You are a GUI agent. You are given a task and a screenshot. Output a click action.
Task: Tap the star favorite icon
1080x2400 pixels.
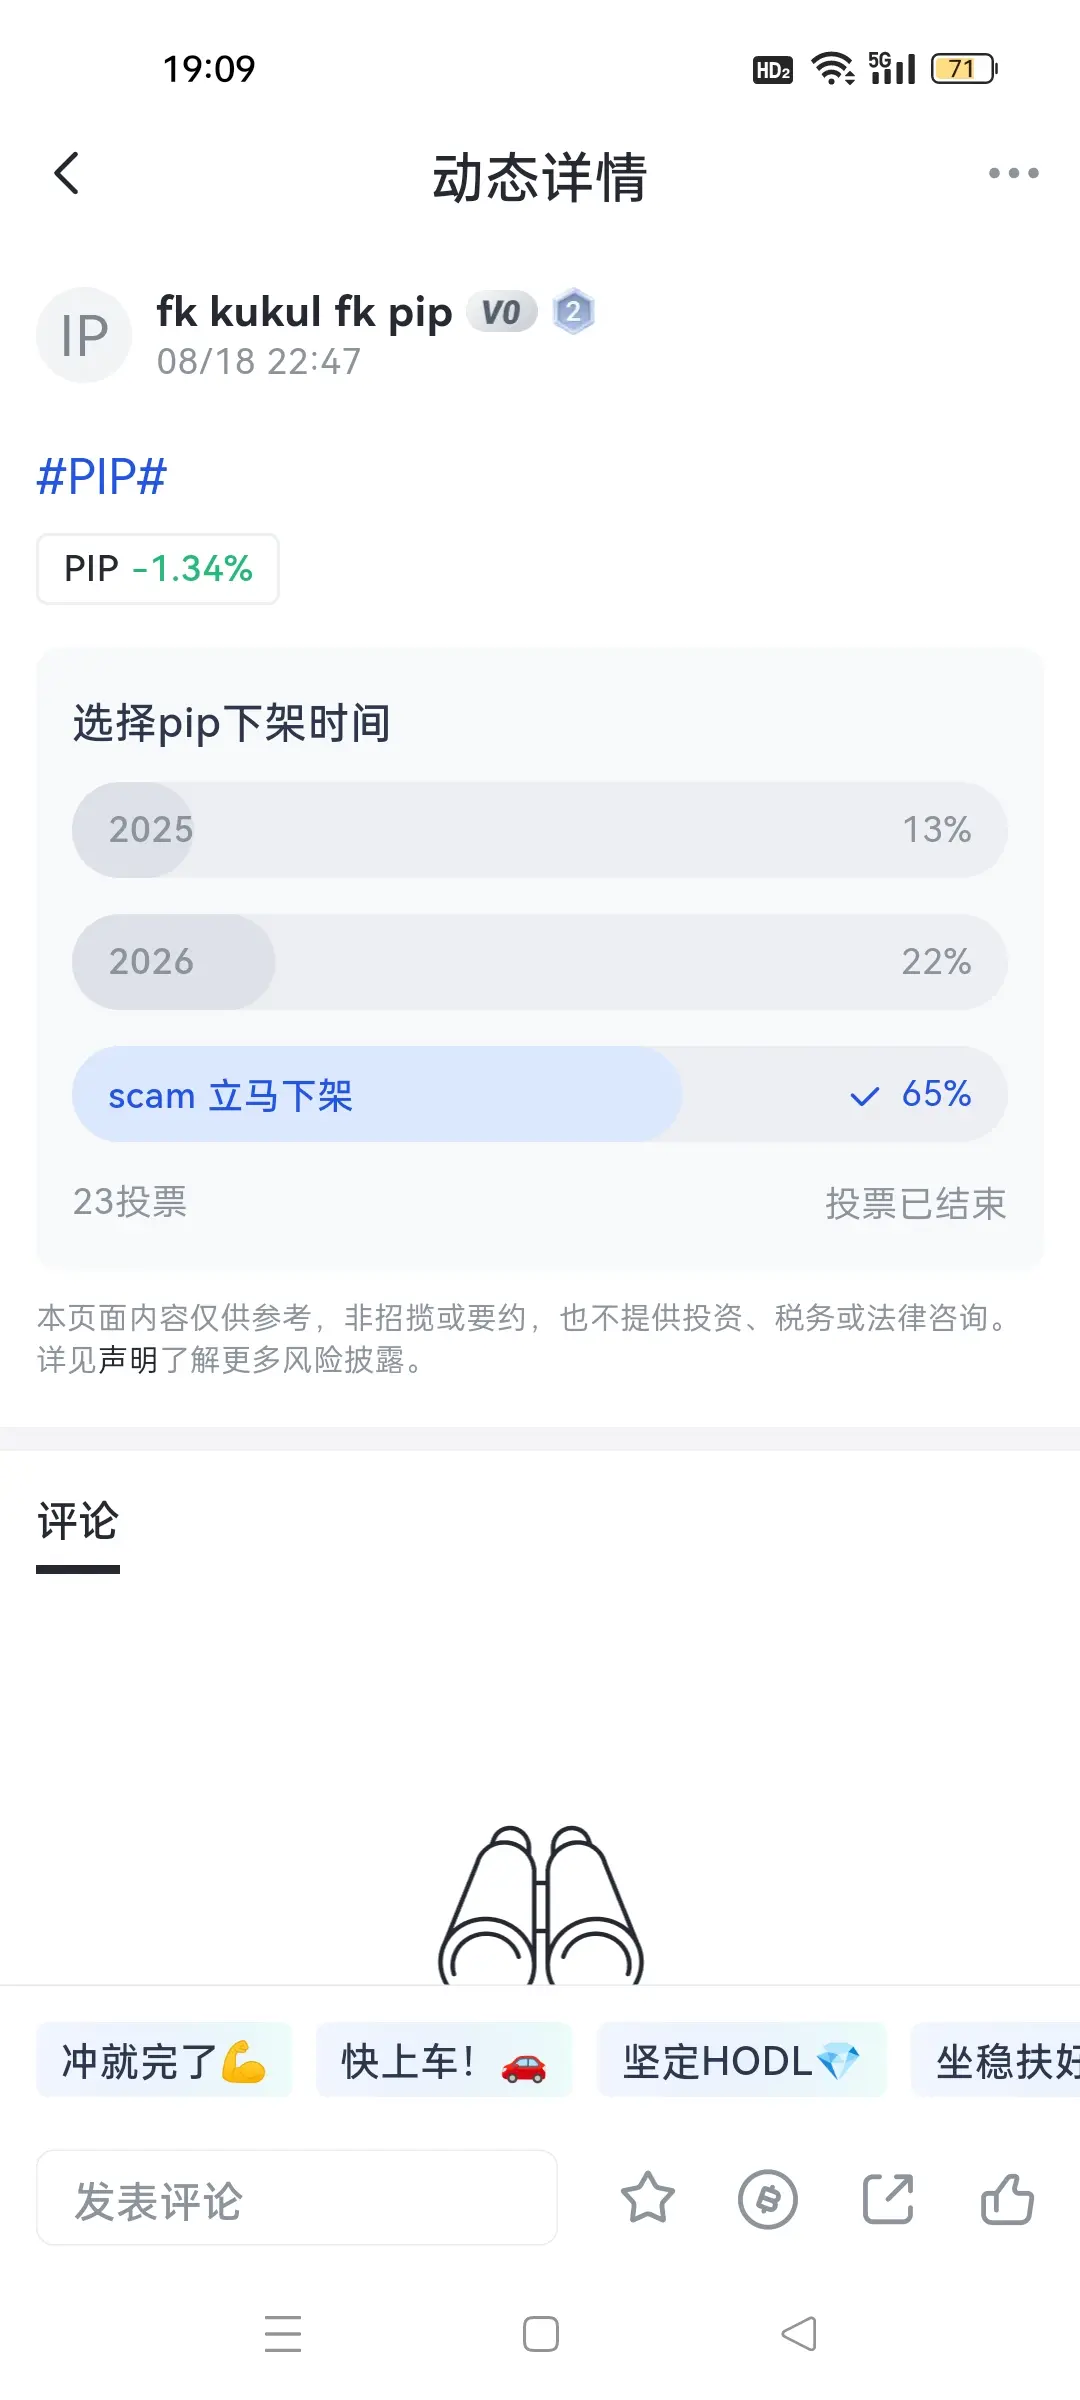648,2199
